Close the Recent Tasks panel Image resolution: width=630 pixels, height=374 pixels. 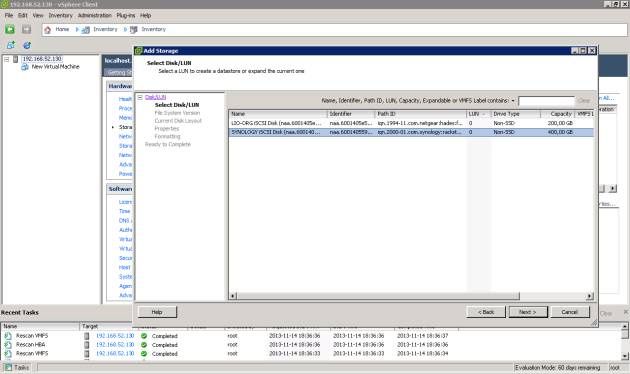coord(626,312)
